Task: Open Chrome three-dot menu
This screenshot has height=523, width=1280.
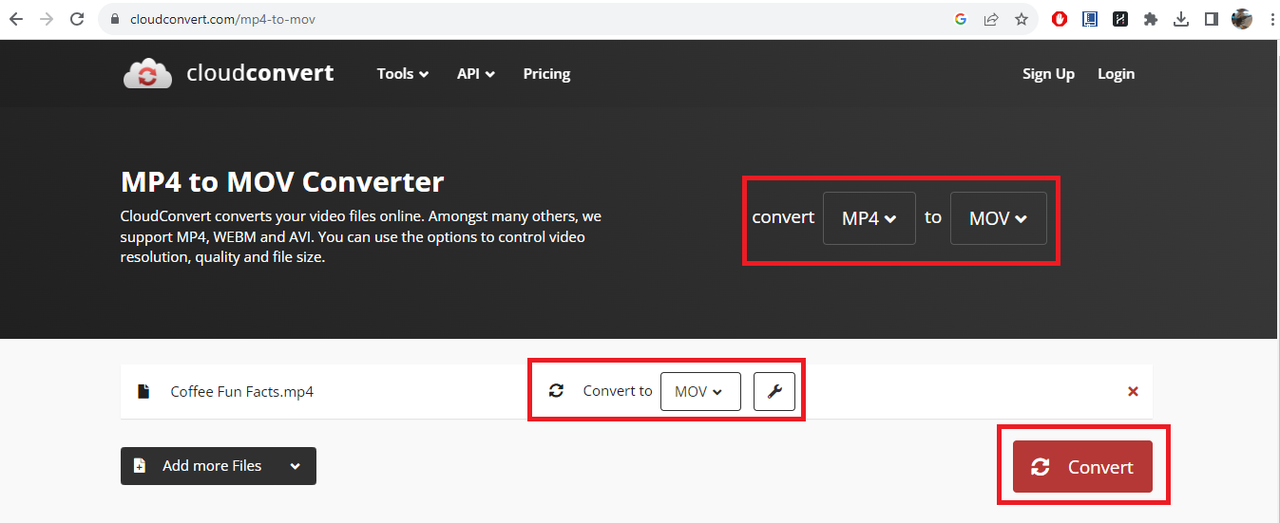Action: (x=1270, y=19)
